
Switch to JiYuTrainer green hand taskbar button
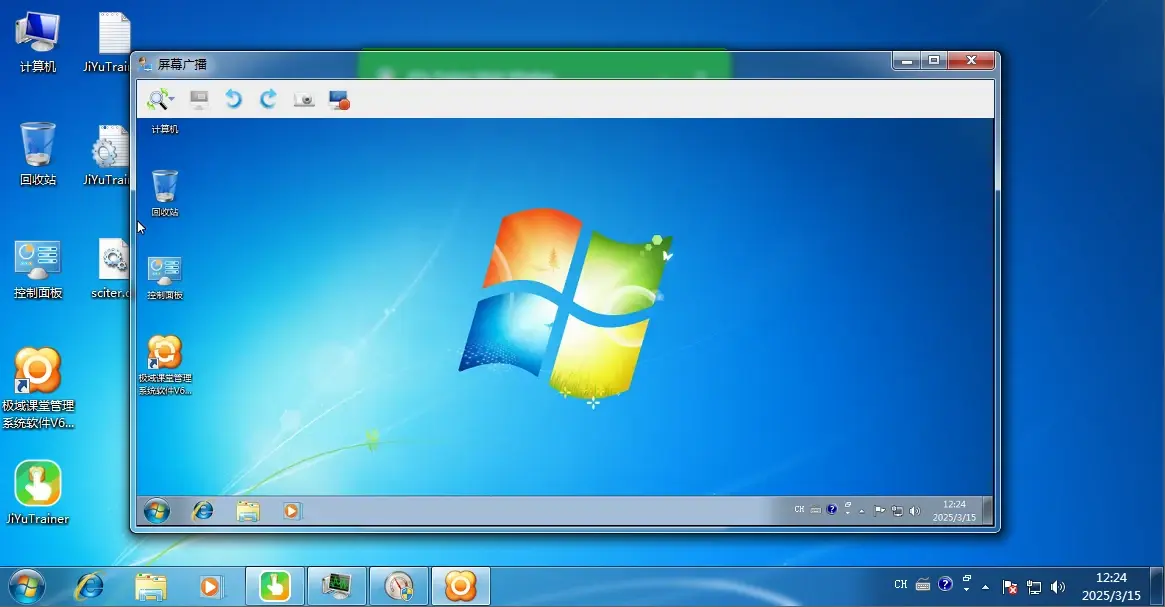point(275,586)
